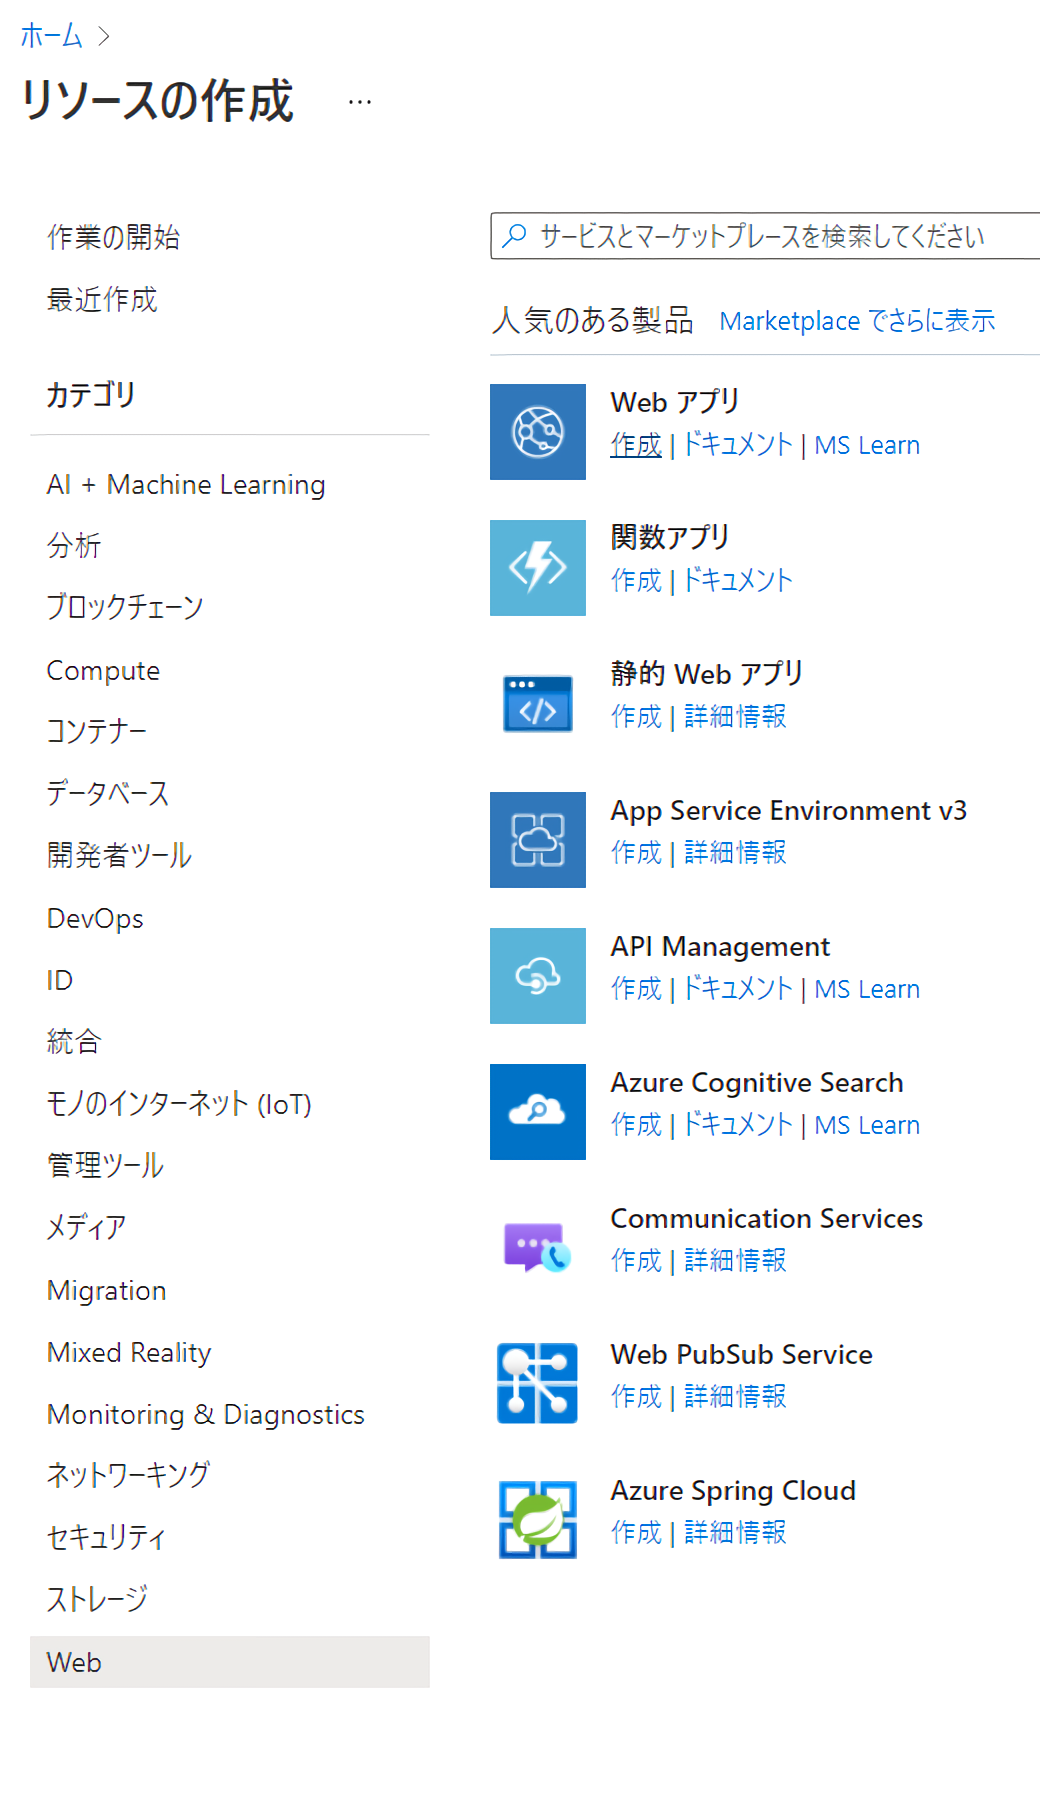Click the Azure Spring Cloud leaf icon
Image resolution: width=1040 pixels, height=1800 pixels.
point(538,1520)
